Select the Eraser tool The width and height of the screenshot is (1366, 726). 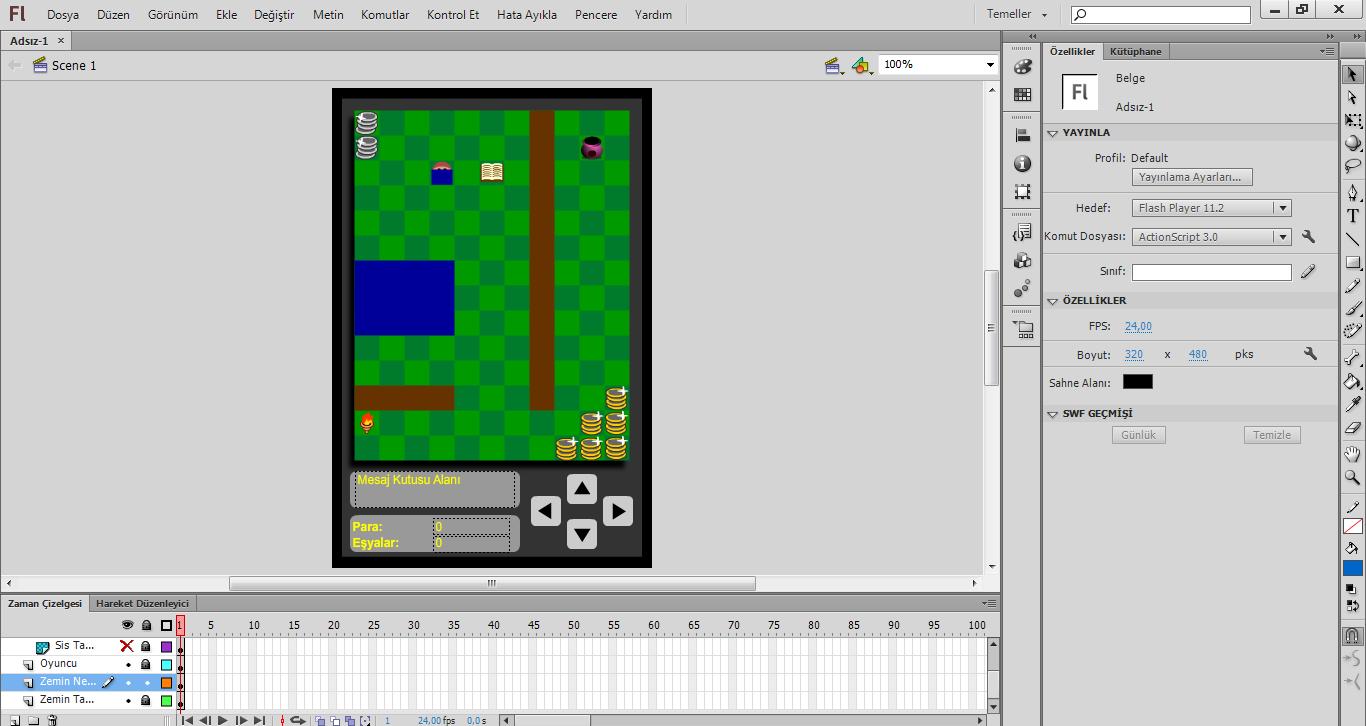(x=1352, y=428)
